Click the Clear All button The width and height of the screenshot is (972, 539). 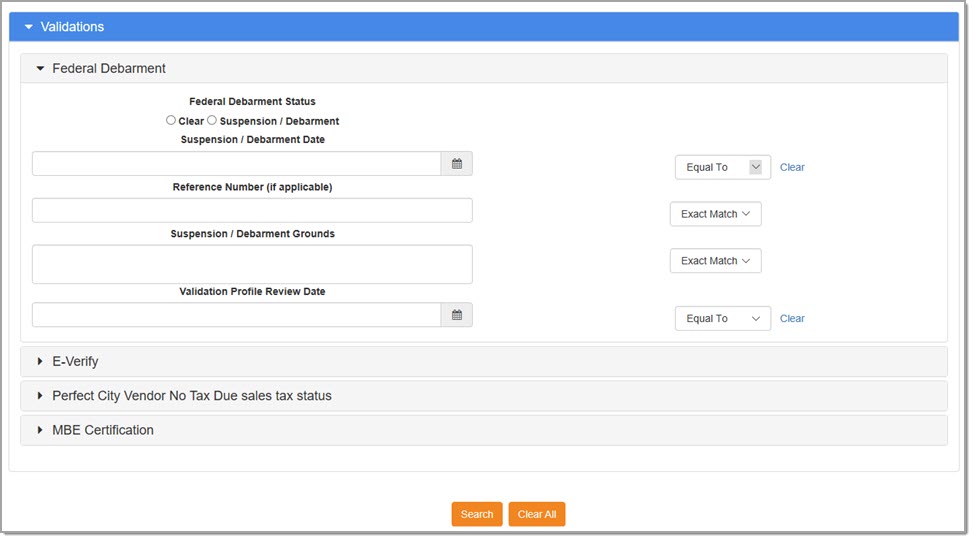click(x=537, y=514)
